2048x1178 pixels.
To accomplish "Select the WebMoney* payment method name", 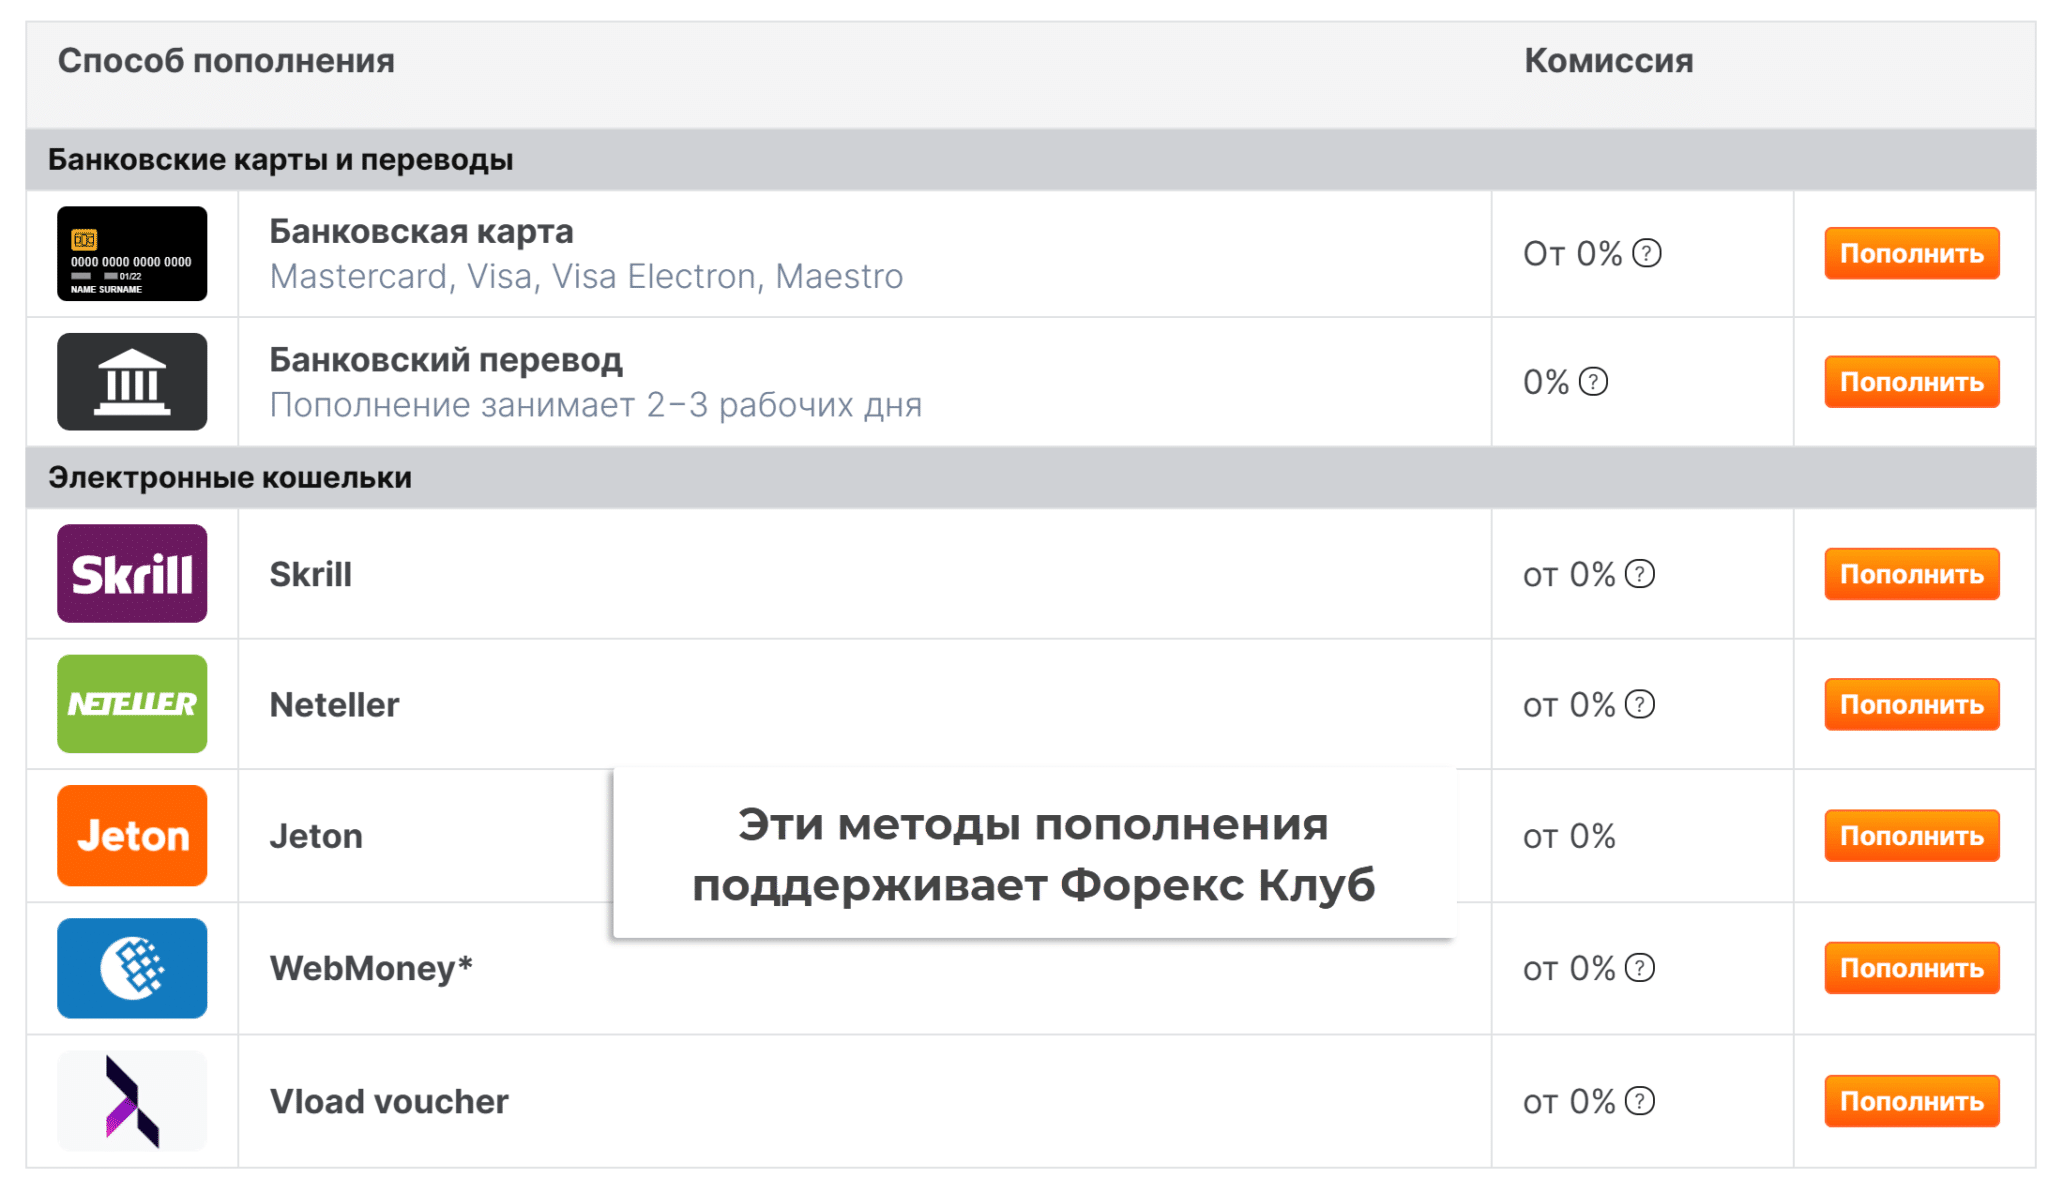I will 371,968.
